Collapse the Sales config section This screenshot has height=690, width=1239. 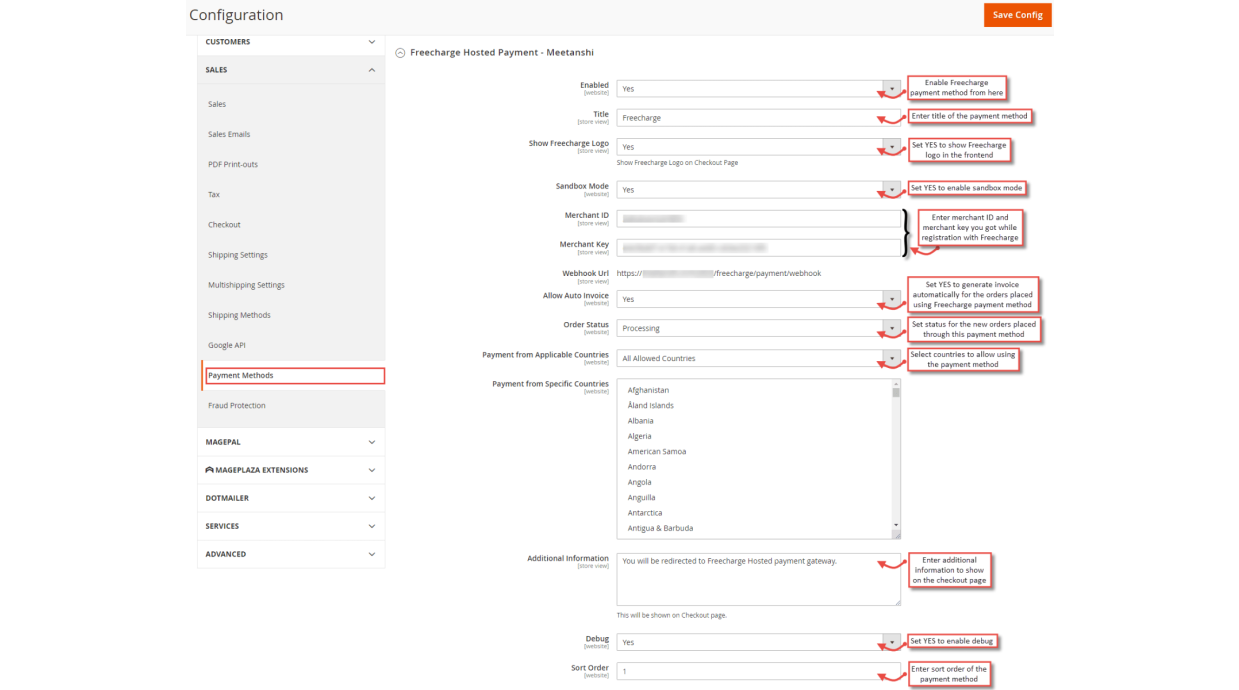pos(290,70)
